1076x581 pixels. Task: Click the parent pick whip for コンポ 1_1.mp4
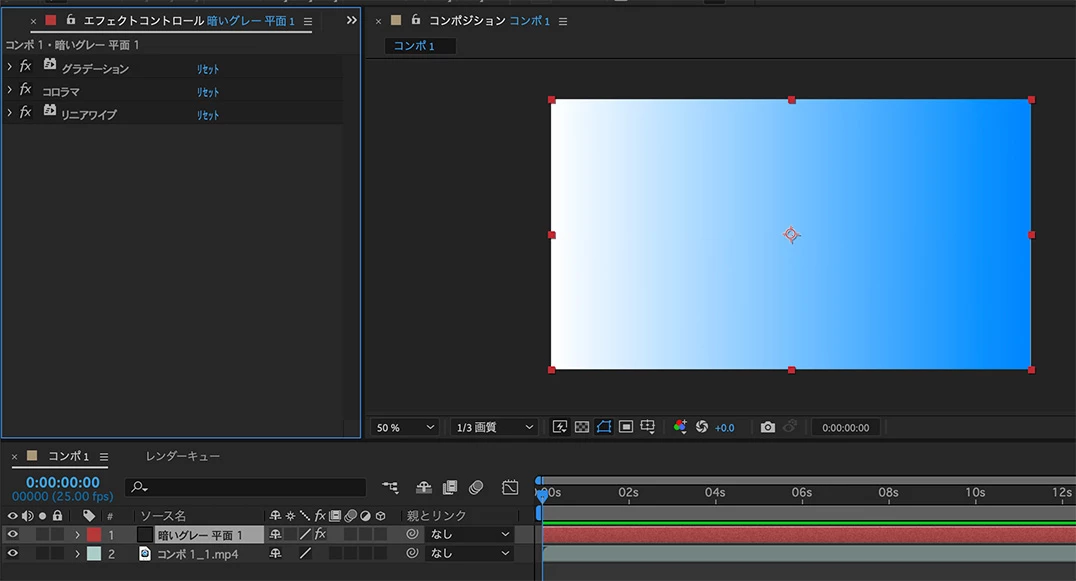tap(412, 553)
